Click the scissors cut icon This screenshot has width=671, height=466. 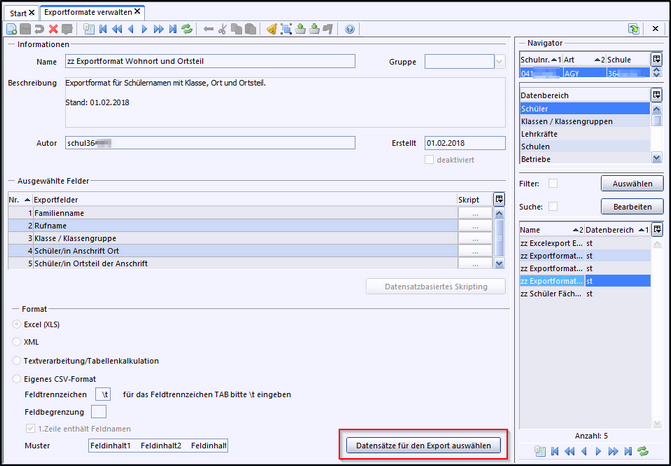click(223, 30)
